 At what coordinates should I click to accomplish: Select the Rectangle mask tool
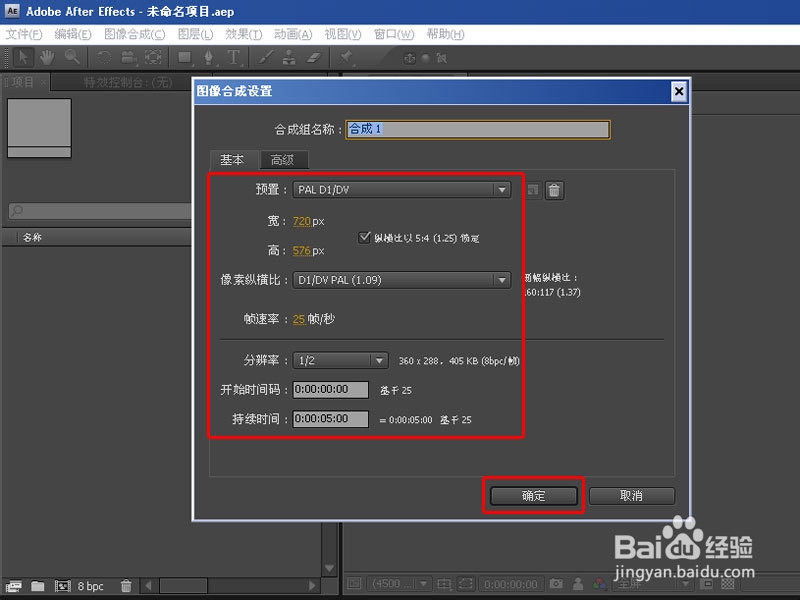click(185, 57)
